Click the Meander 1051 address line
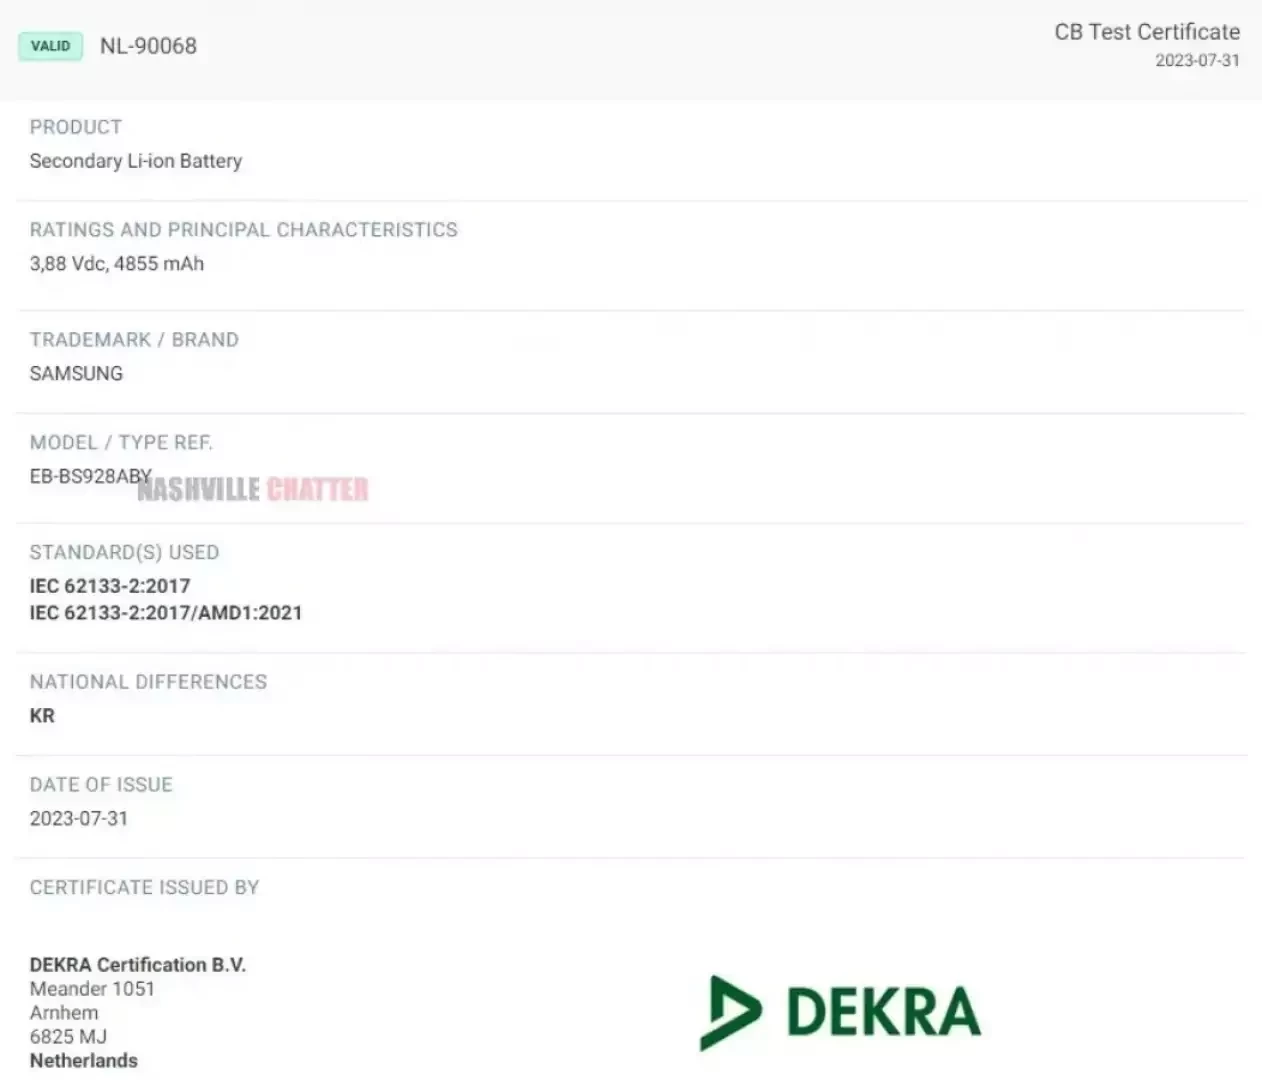This screenshot has height=1080, width=1262. (x=92, y=989)
